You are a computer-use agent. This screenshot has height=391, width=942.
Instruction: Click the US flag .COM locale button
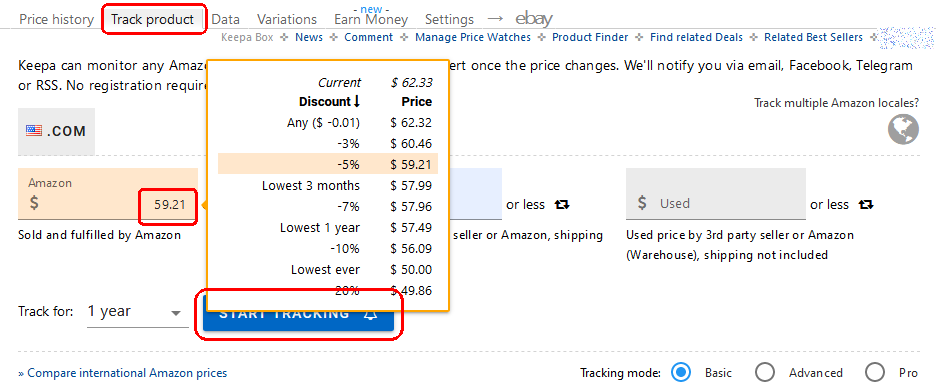pyautogui.click(x=56, y=131)
